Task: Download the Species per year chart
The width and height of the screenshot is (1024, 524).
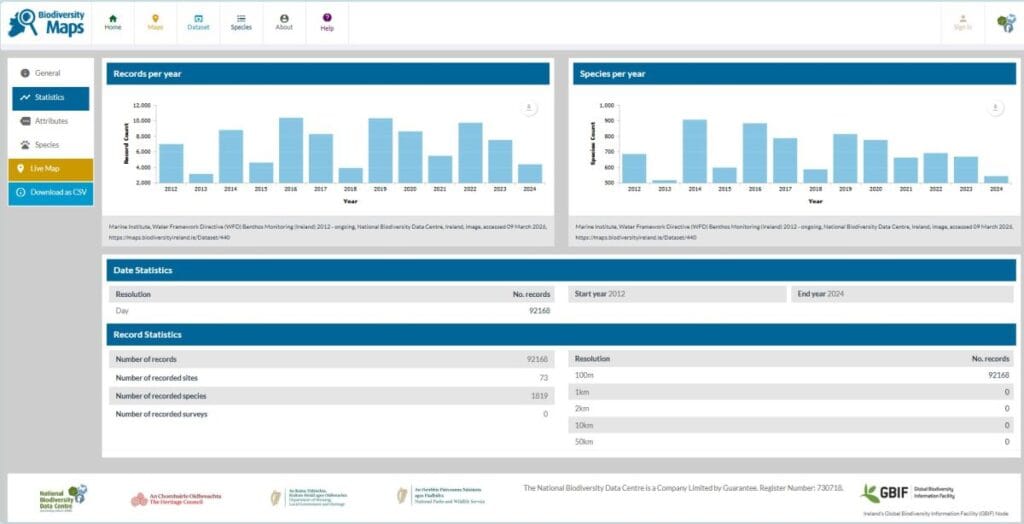Action: (995, 108)
